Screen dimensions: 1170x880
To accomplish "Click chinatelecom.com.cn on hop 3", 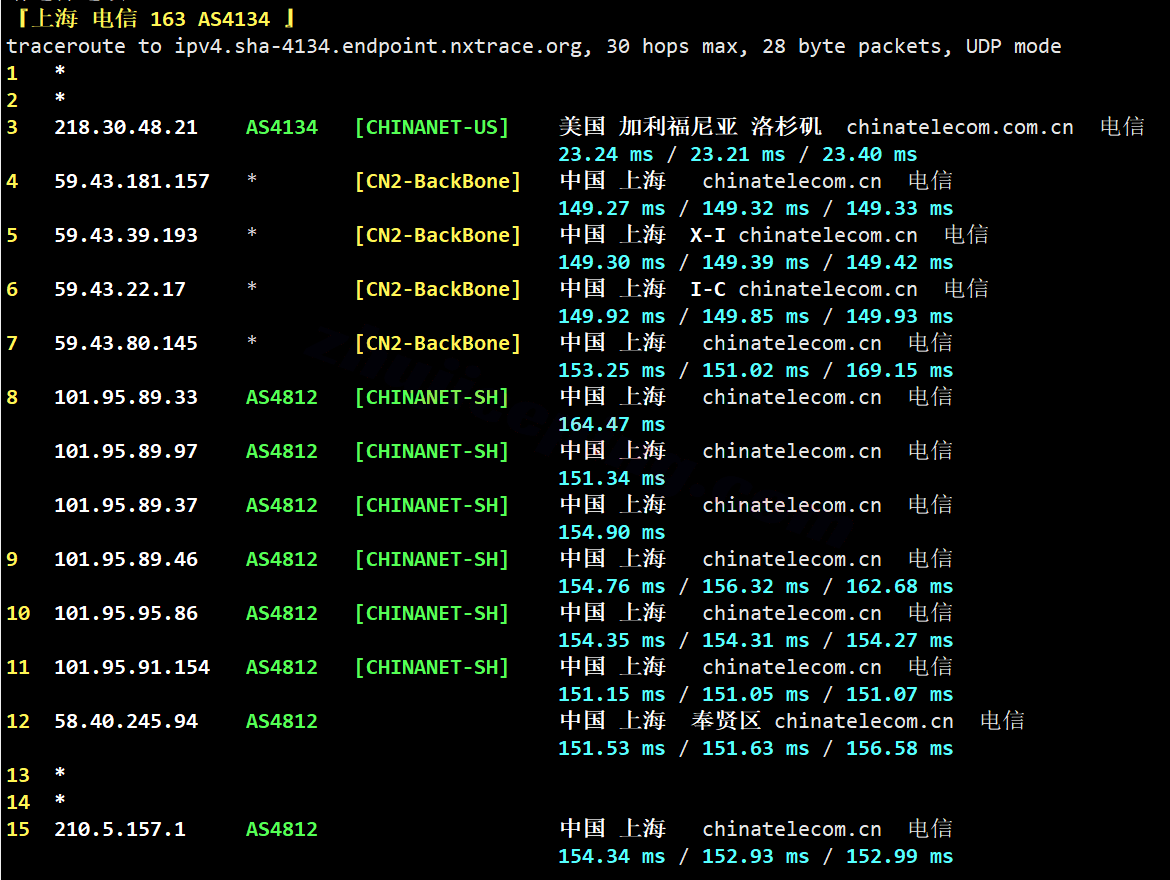I will click(960, 127).
